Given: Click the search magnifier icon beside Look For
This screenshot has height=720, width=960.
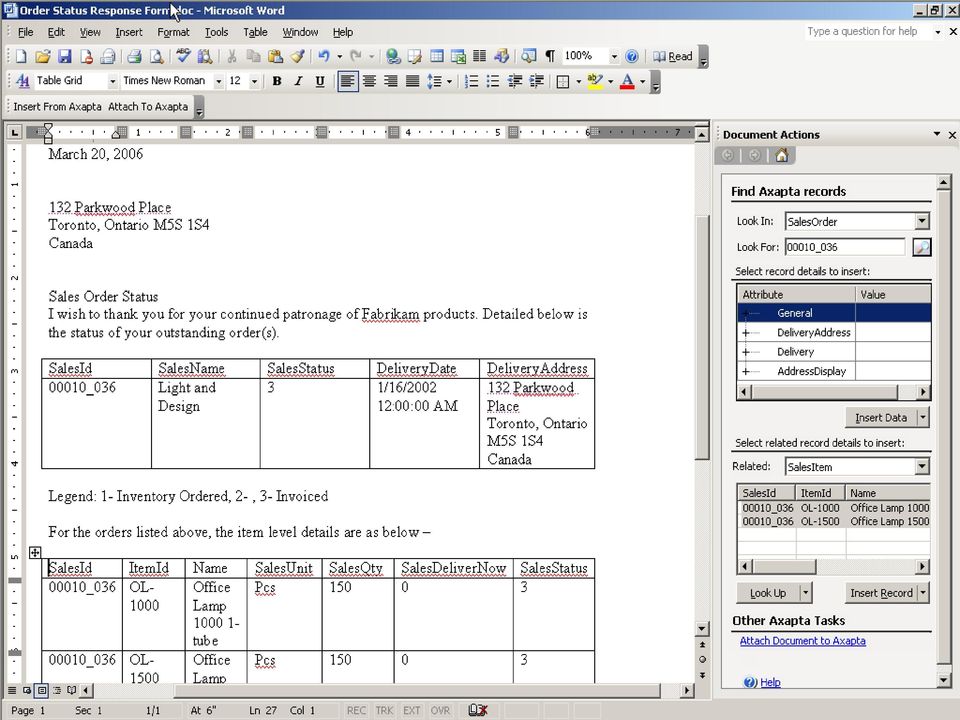Looking at the screenshot, I should [x=921, y=247].
